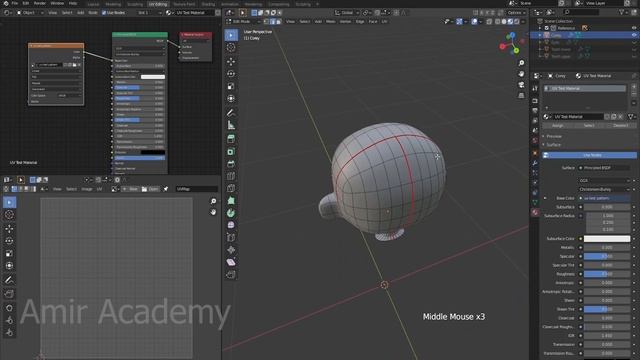Image resolution: width=640 pixels, height=360 pixels.
Task: Click Use Nodes button in Surface panel
Action: coord(590,155)
